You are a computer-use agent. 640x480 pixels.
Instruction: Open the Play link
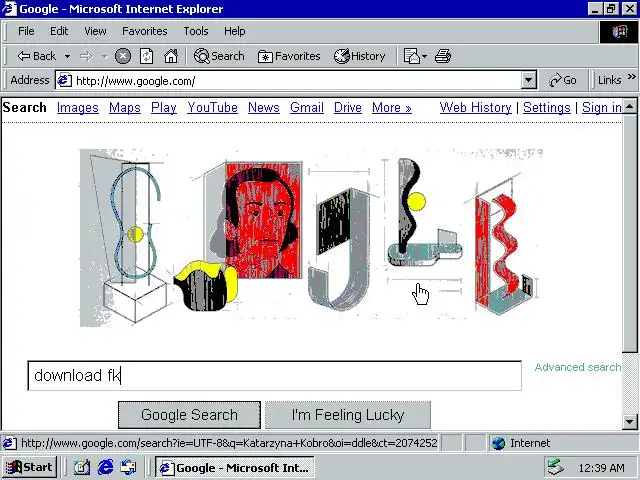pos(163,108)
